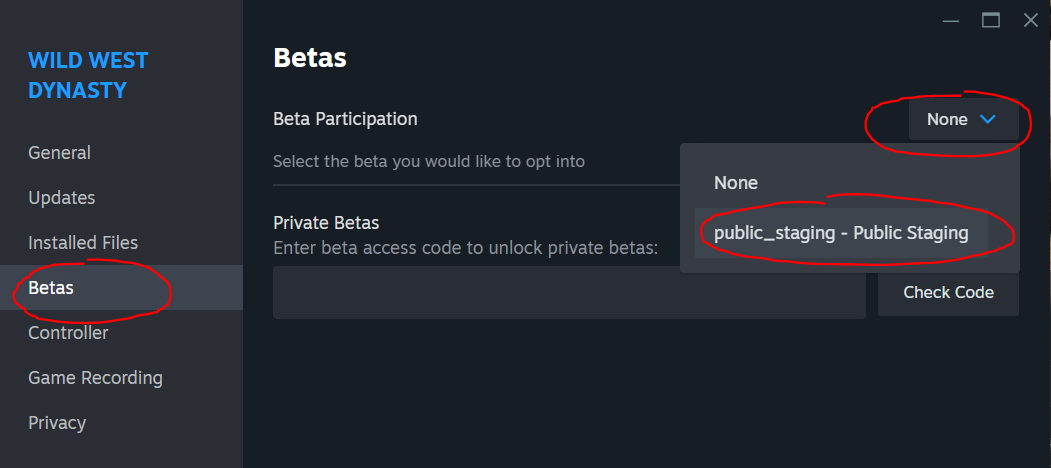Click the Private Betas label
1051x468 pixels.
[326, 223]
